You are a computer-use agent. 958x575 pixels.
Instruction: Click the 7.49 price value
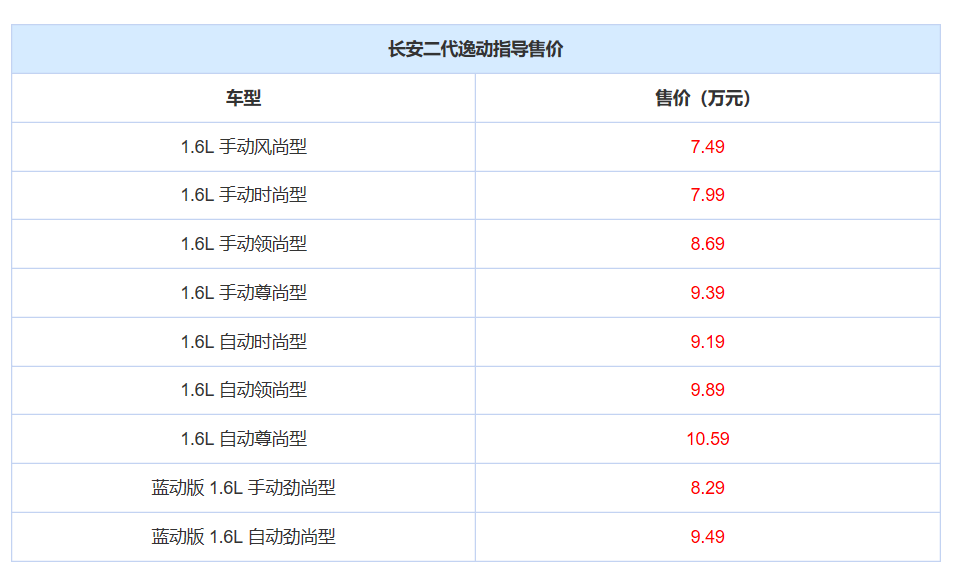click(x=708, y=147)
